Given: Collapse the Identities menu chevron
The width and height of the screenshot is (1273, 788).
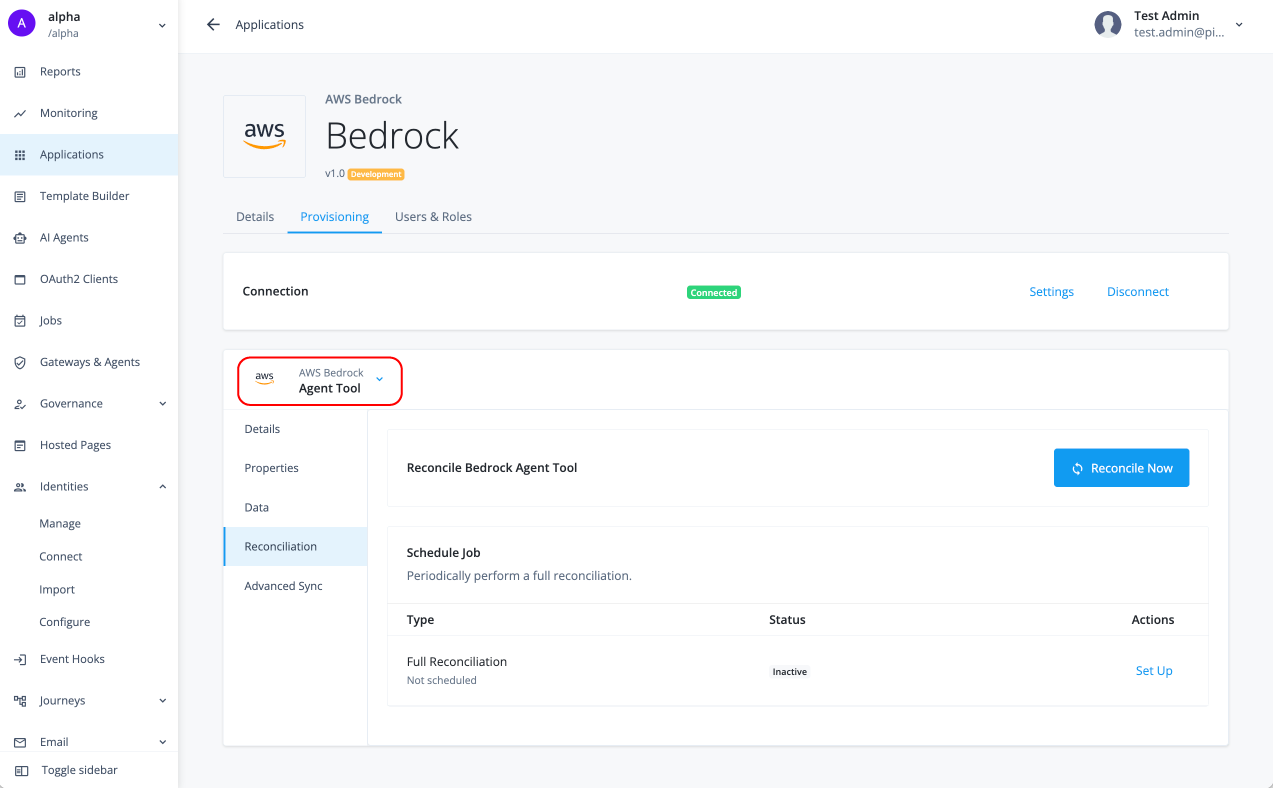Looking at the screenshot, I should click(x=162, y=487).
